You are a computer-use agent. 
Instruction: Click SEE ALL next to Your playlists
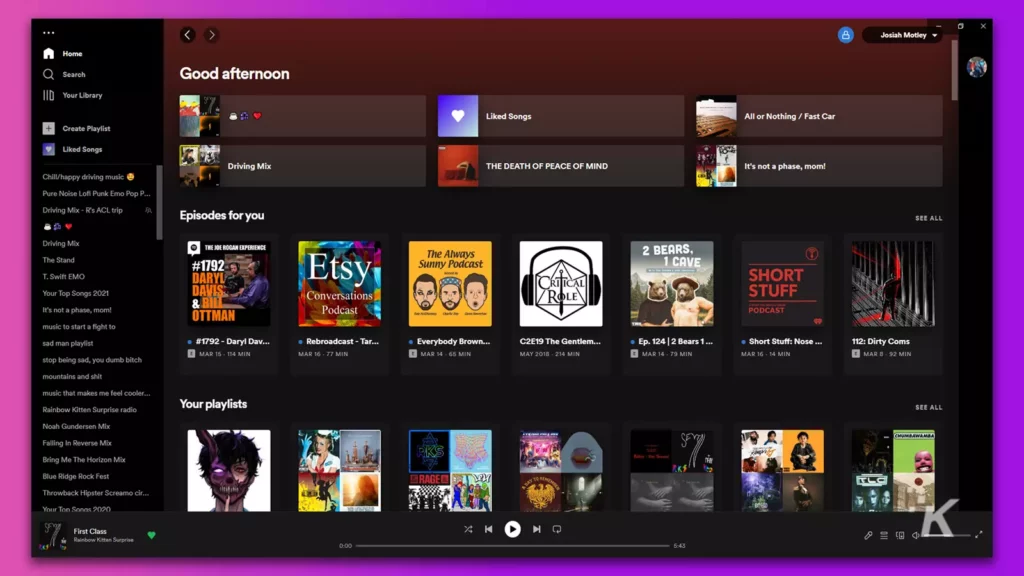pyautogui.click(x=926, y=407)
